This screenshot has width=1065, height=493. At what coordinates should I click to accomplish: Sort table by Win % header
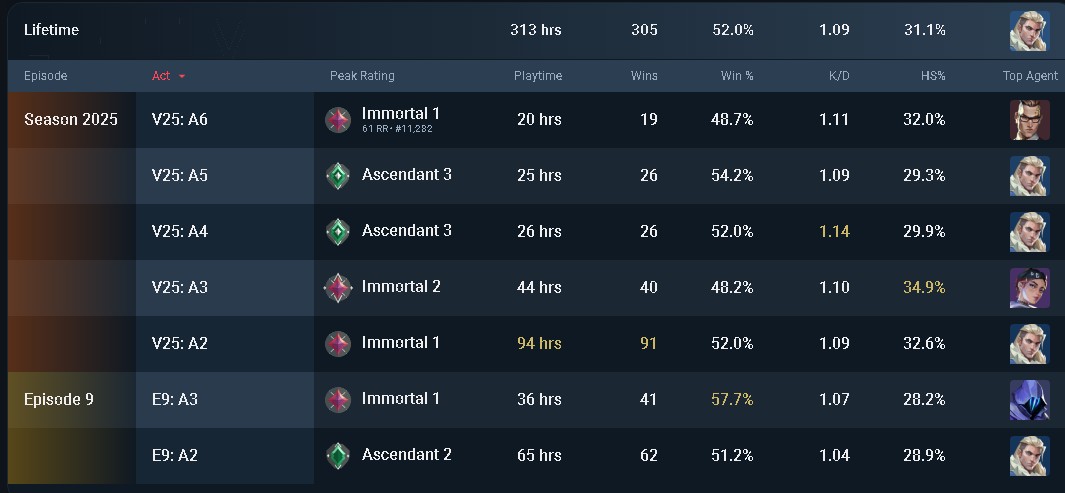737,76
